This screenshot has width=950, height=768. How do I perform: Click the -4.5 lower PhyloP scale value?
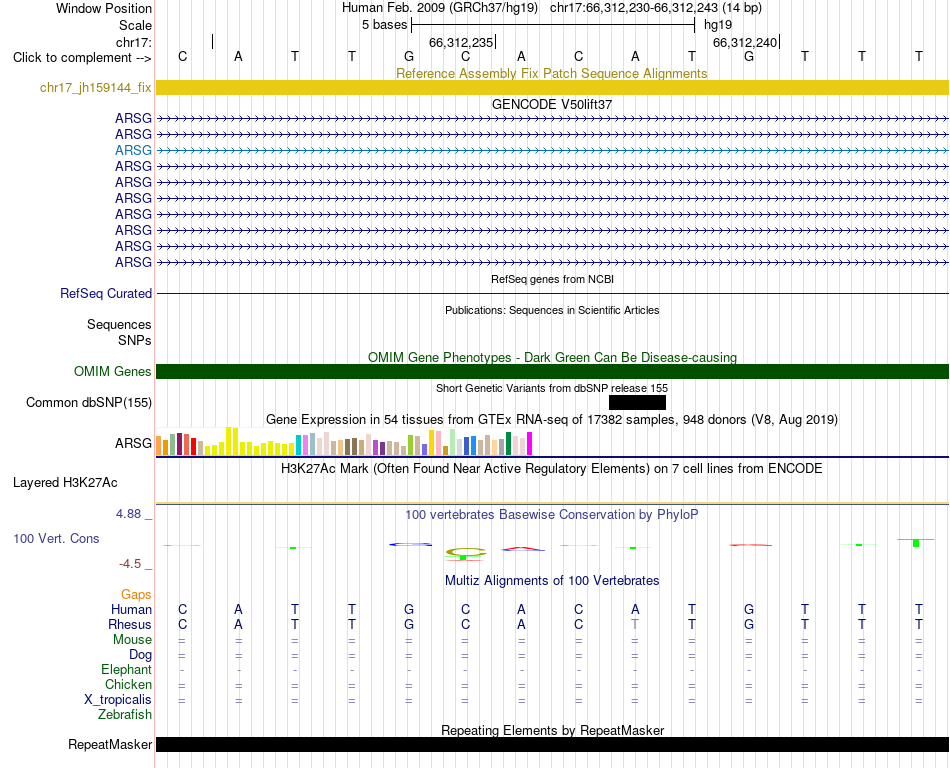130,564
